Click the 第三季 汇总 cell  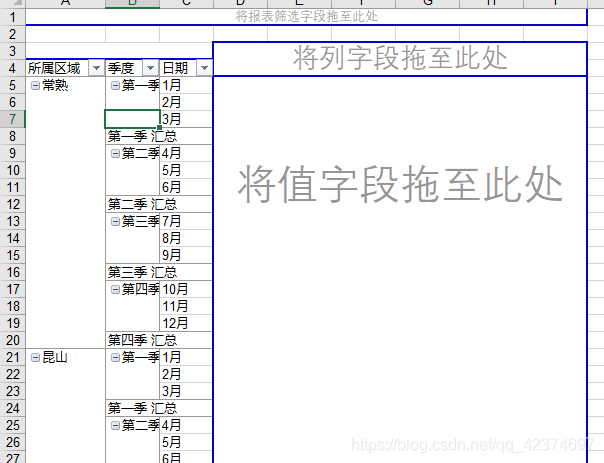click(x=159, y=272)
